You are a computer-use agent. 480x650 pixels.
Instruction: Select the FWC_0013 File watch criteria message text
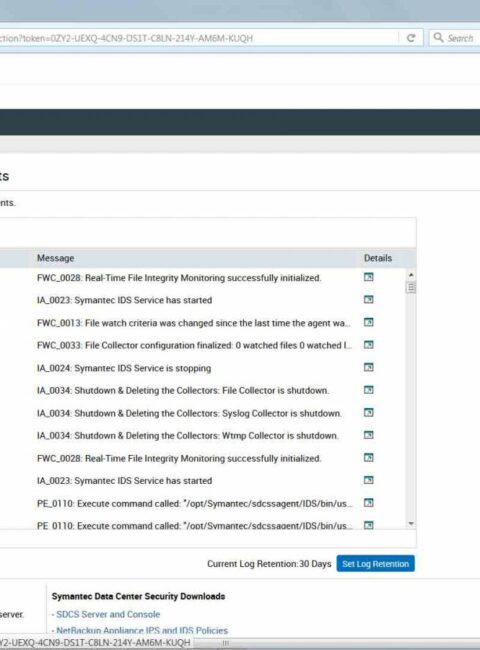(x=194, y=323)
